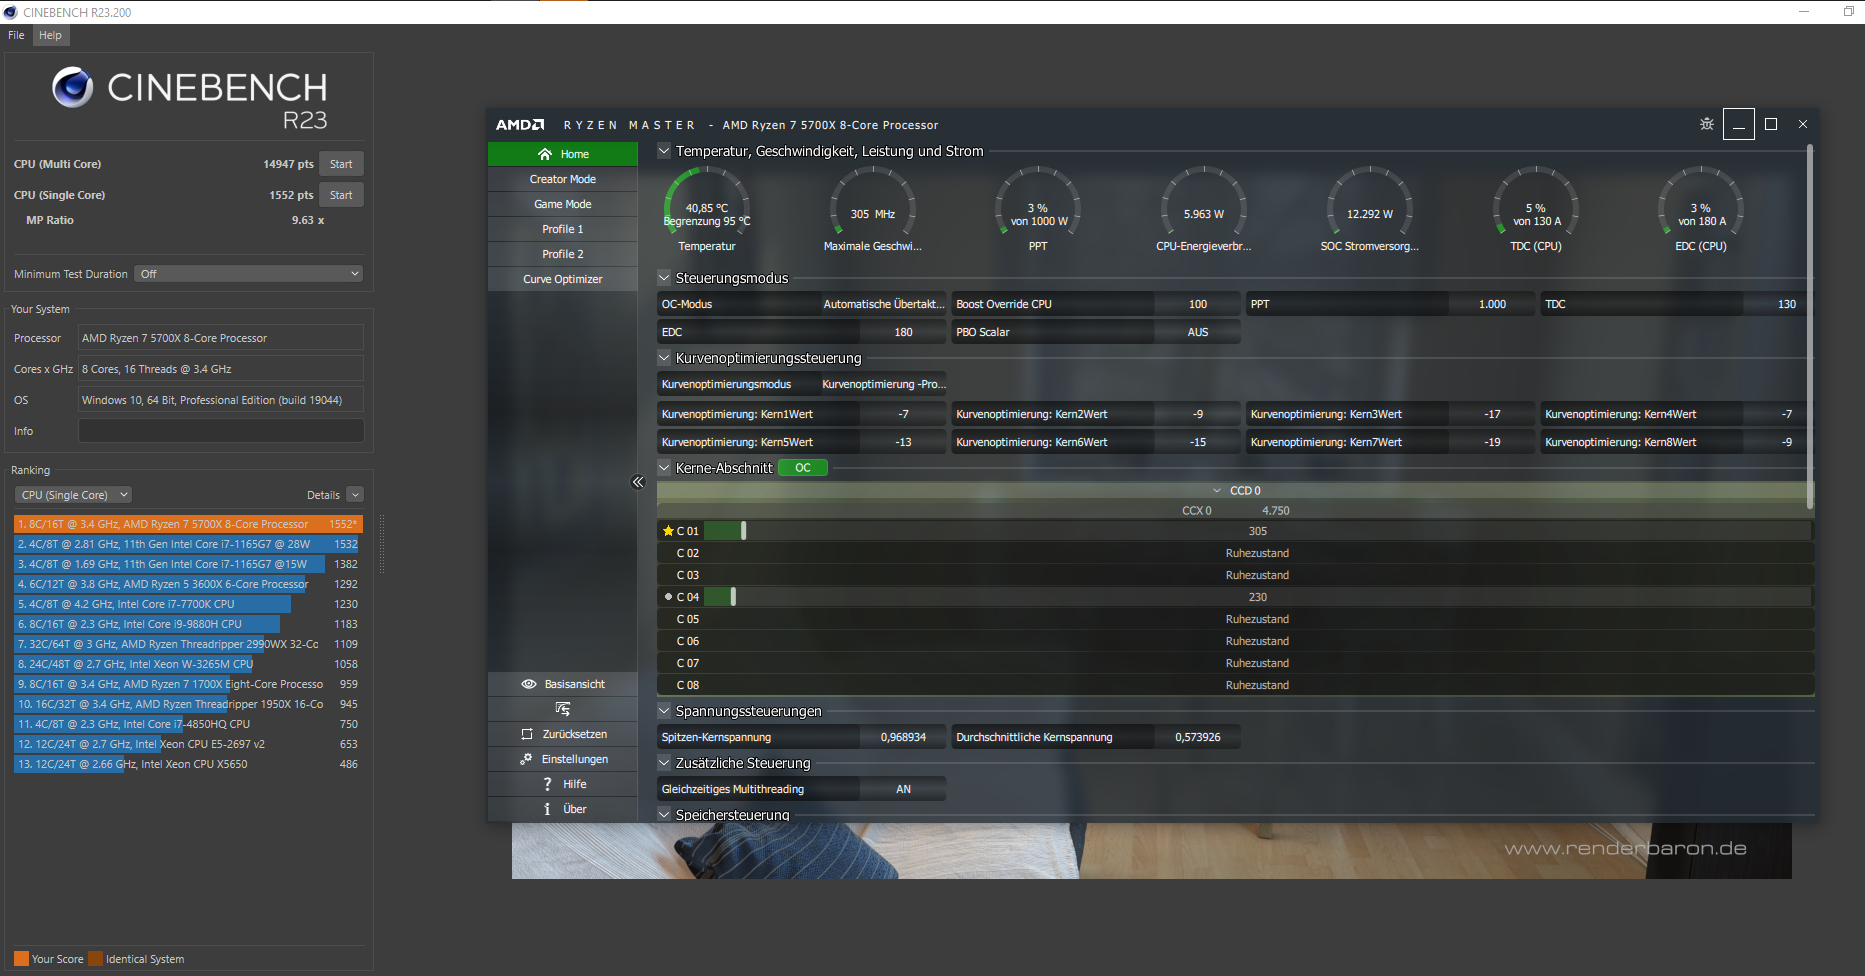Click the Einstellungen gear icon
This screenshot has width=1865, height=976.
(x=526, y=759)
